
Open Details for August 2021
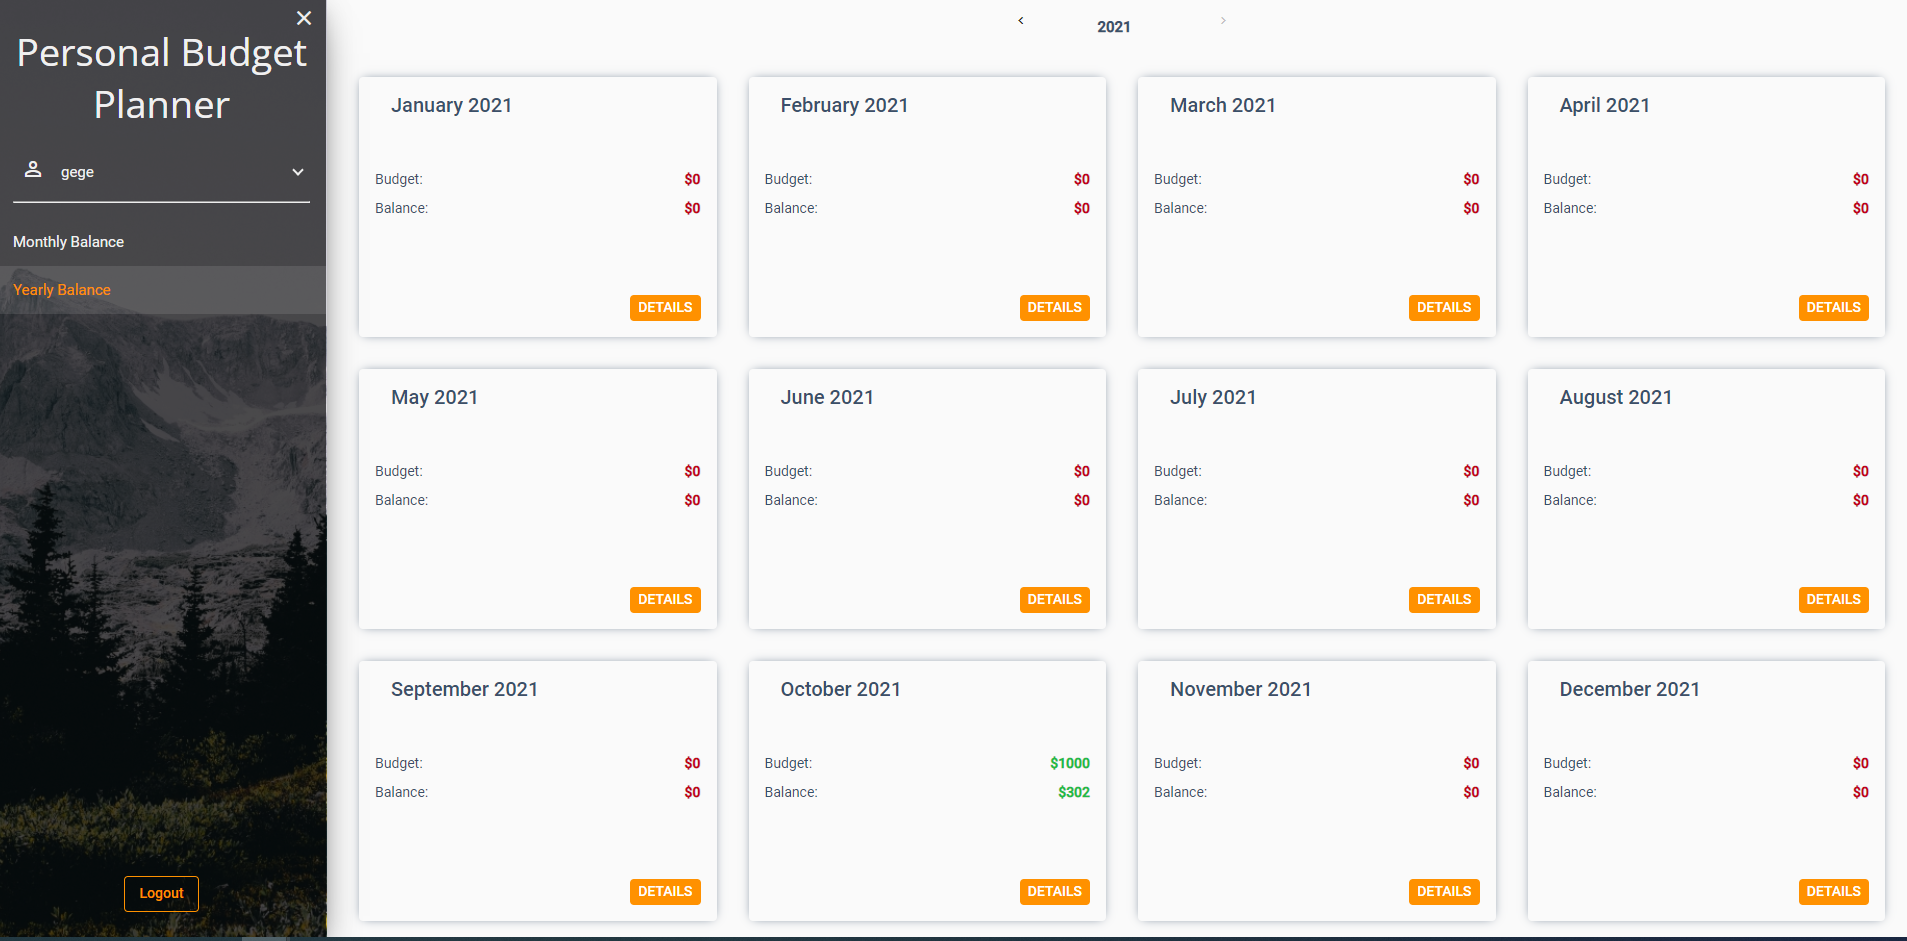[x=1832, y=600]
